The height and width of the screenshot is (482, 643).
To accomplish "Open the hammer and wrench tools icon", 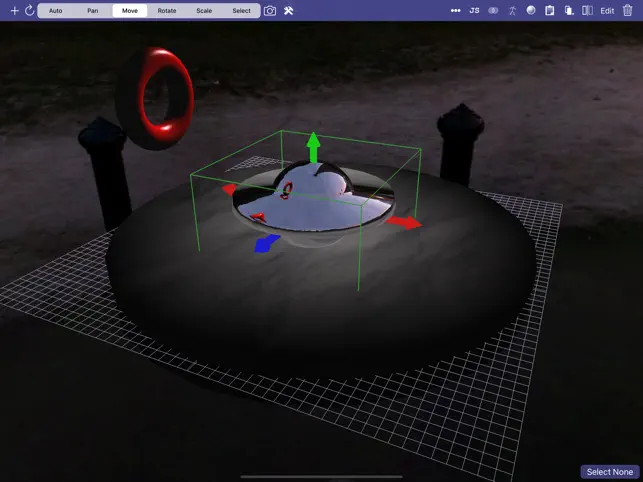I will [x=288, y=11].
